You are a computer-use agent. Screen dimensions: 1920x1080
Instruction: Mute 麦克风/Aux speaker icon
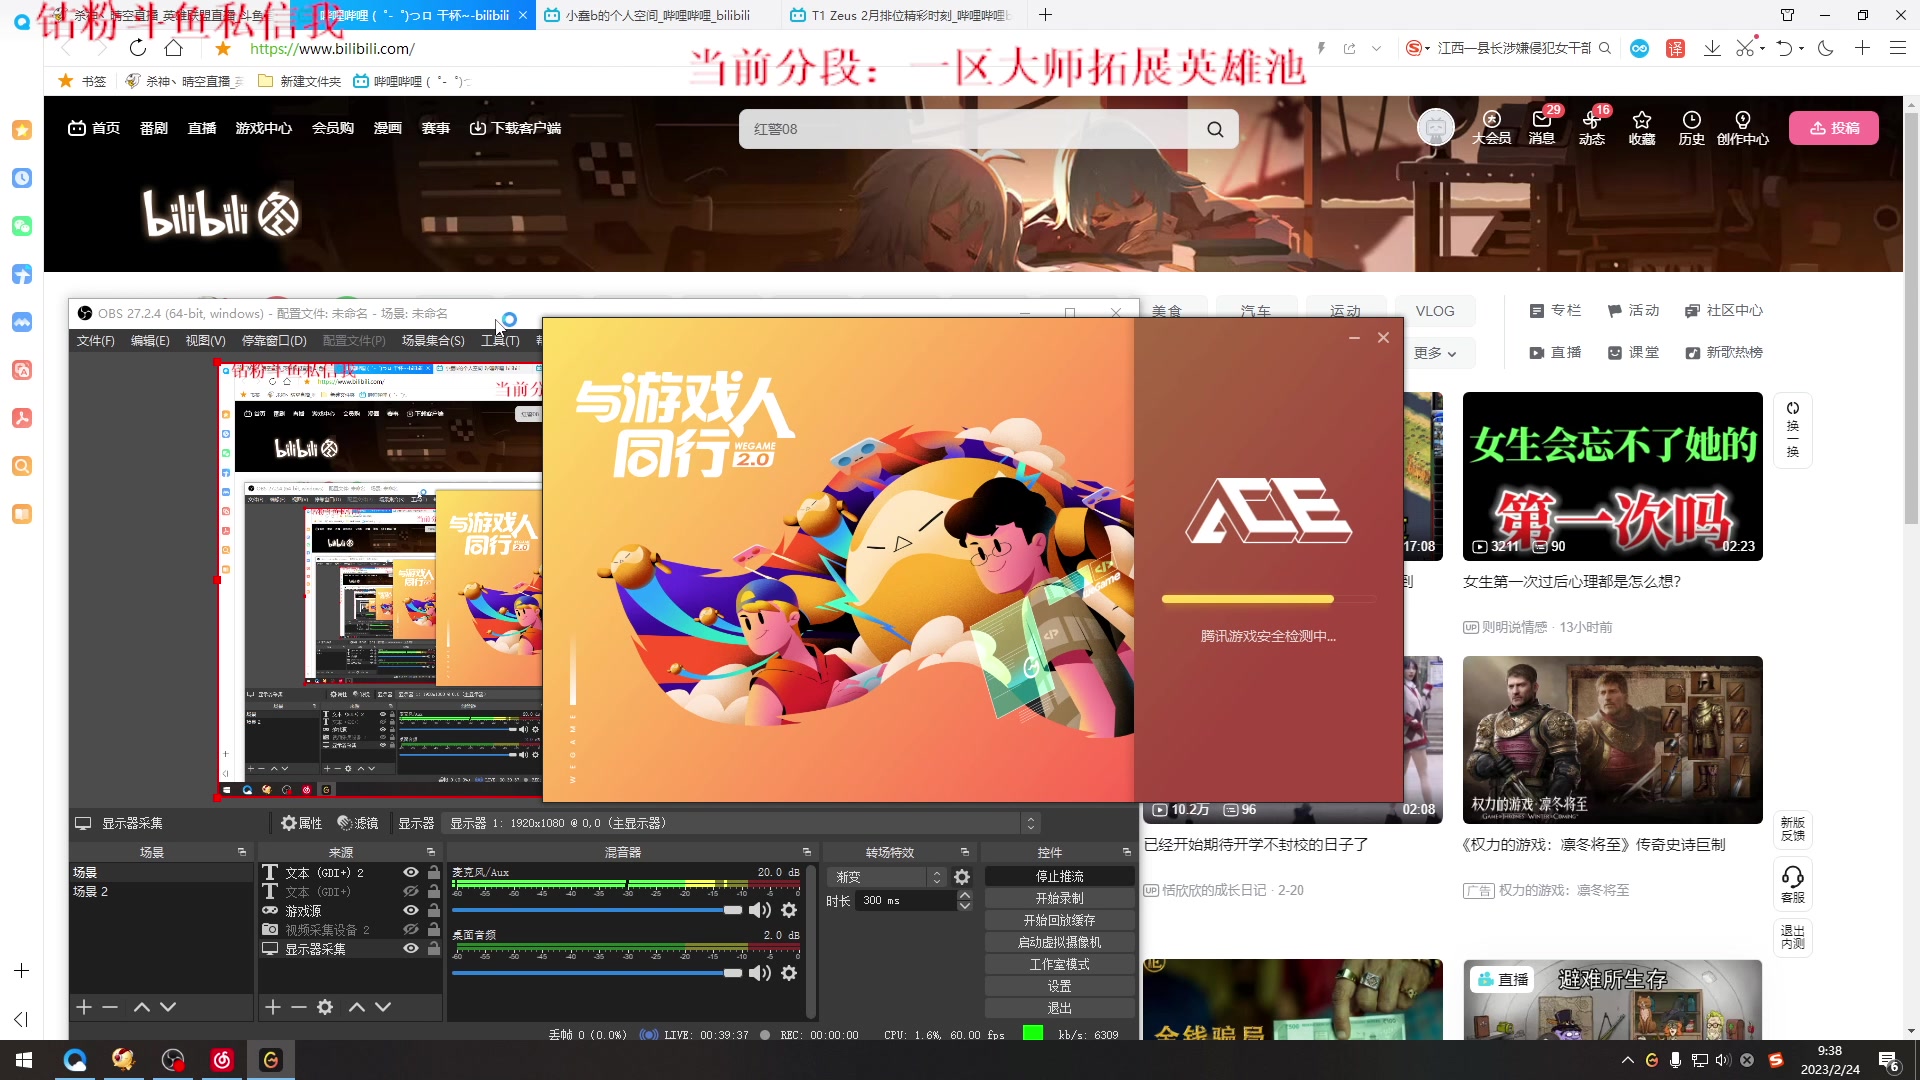(760, 910)
